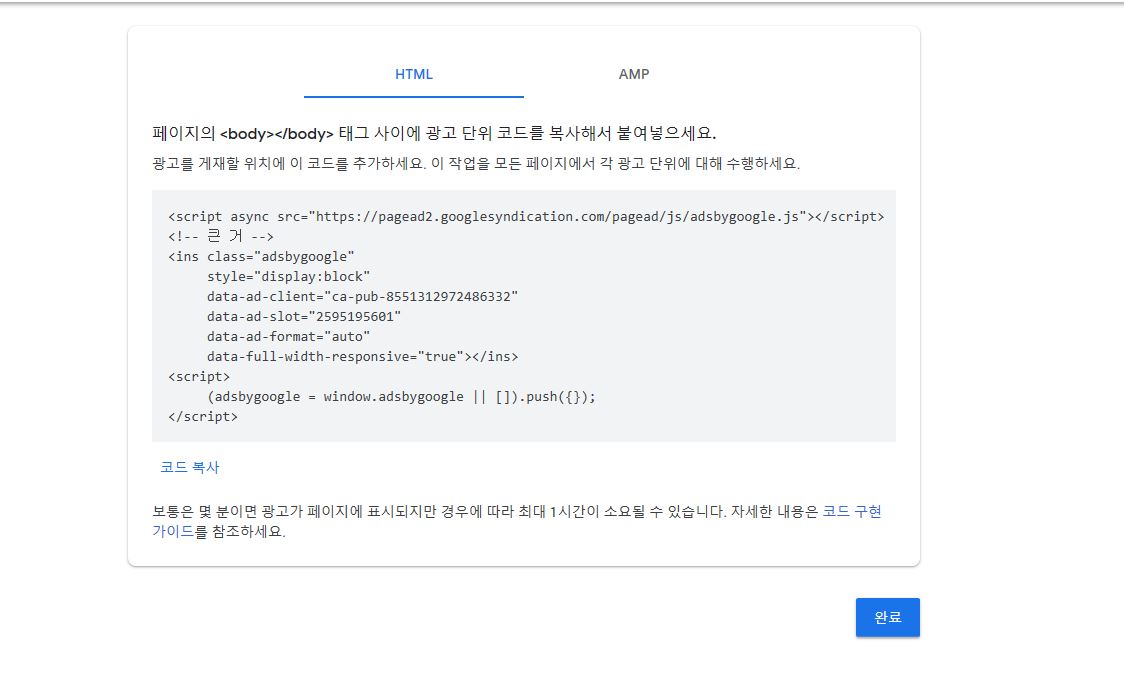Click the opening <script> tag line

click(x=199, y=377)
